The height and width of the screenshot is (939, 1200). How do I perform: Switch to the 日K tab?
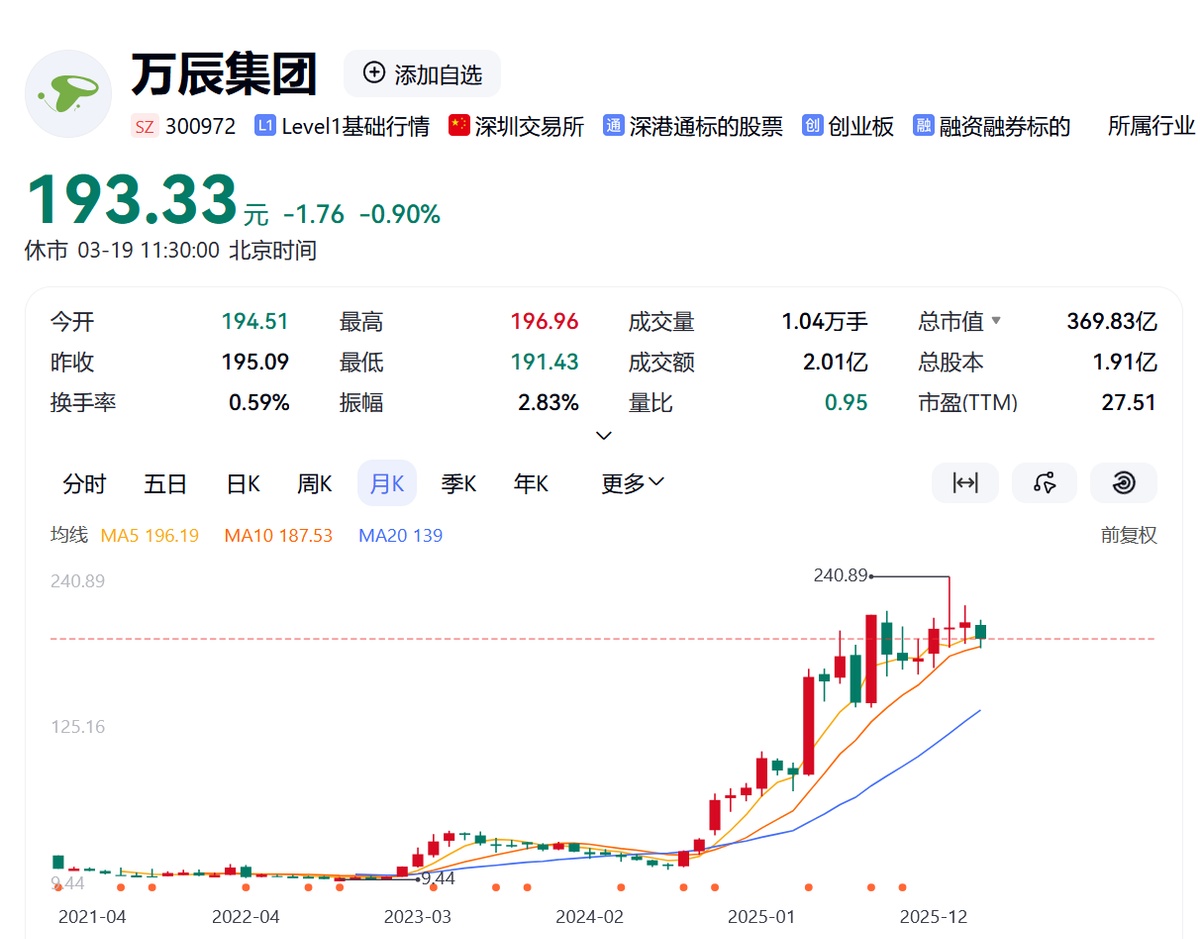243,484
